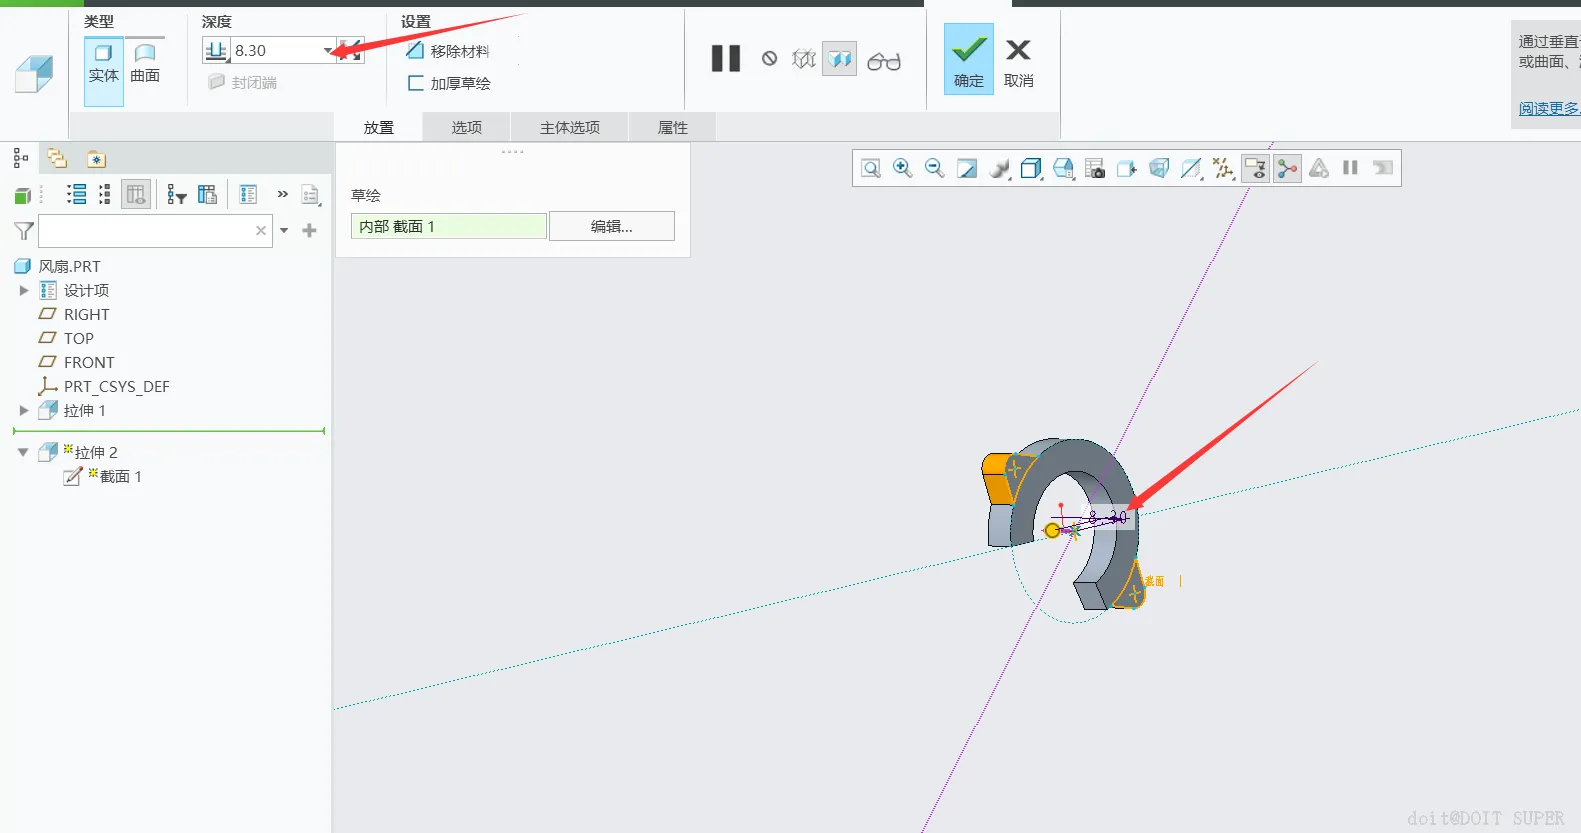Screen dimensions: 1581x833
Task: Click the refit view icon
Action: tap(871, 168)
